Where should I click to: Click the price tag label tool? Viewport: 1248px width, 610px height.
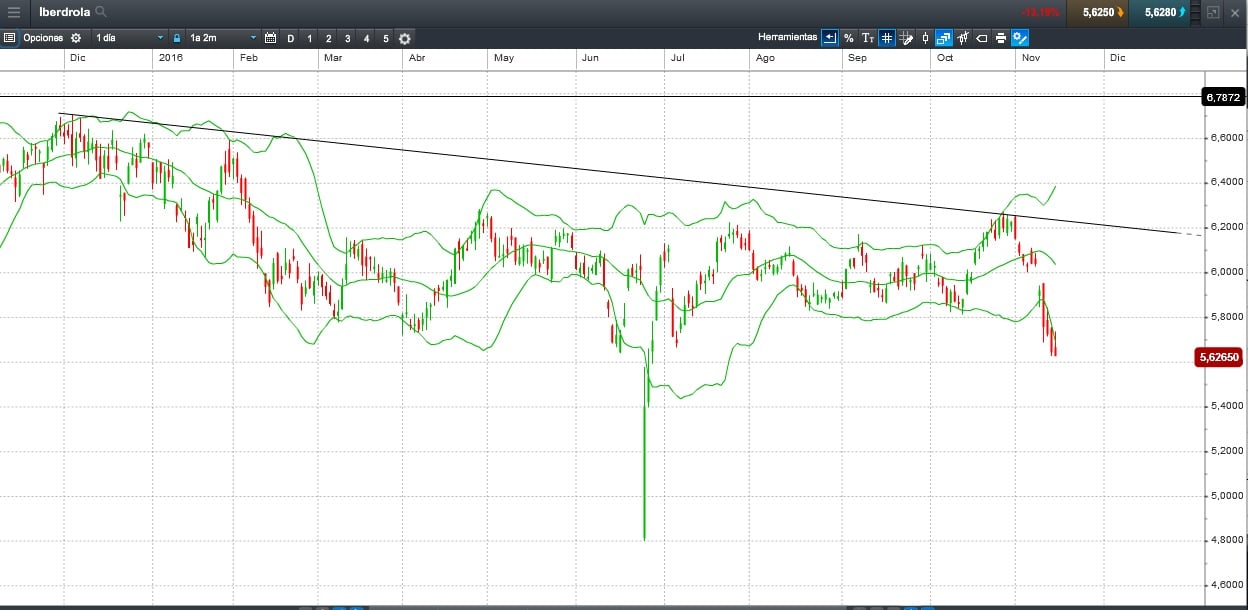(981, 38)
